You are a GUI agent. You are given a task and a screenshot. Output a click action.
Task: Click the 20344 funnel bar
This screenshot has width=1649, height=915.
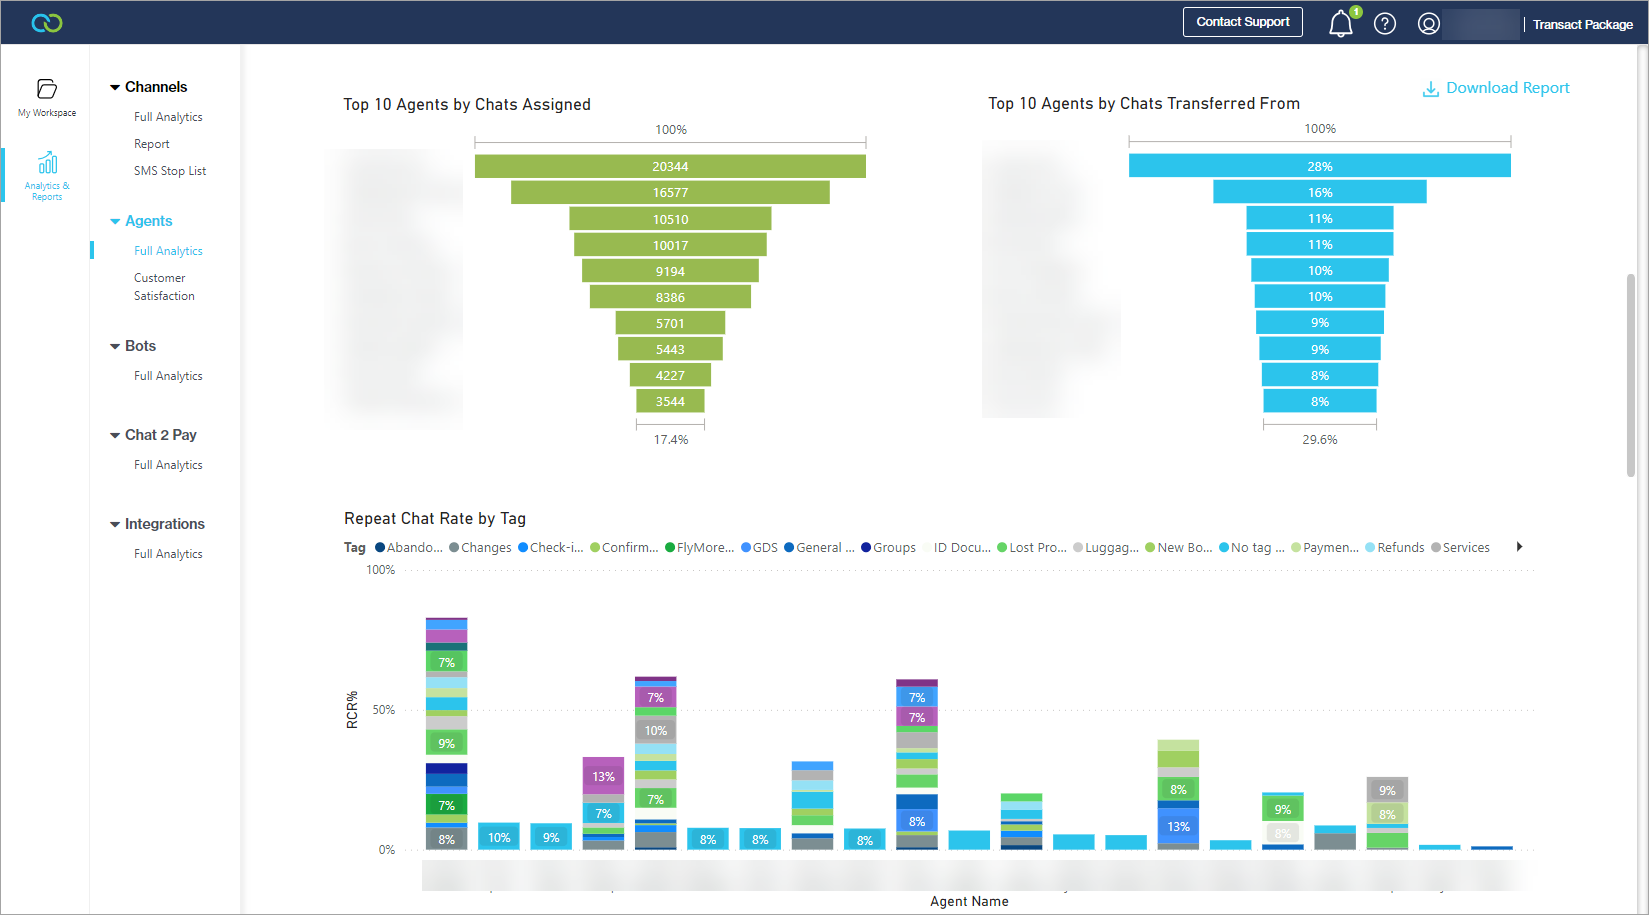[x=670, y=166]
